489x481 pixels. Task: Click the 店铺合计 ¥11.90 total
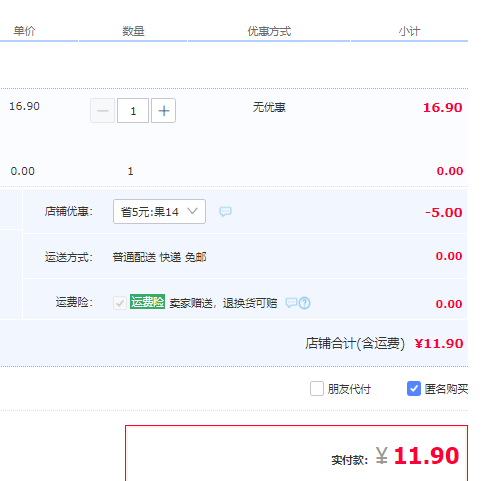[439, 343]
